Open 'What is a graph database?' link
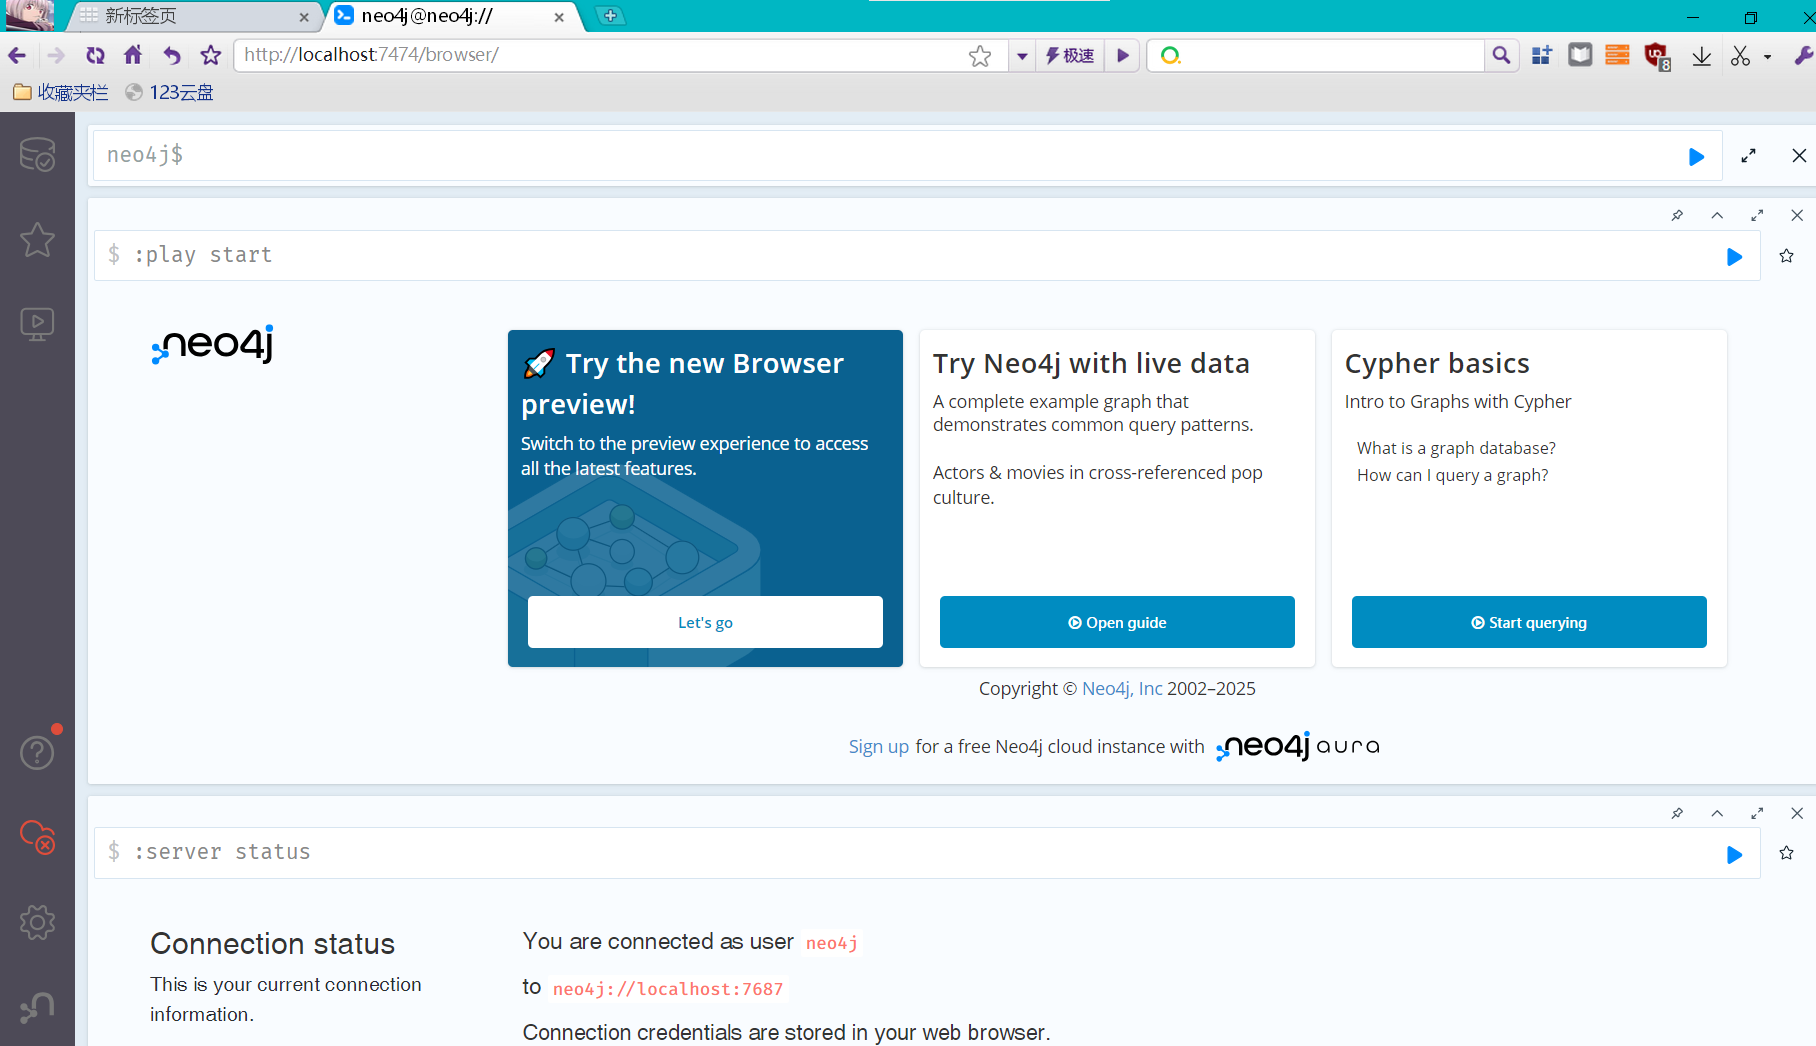Image resolution: width=1816 pixels, height=1046 pixels. coord(1456,448)
